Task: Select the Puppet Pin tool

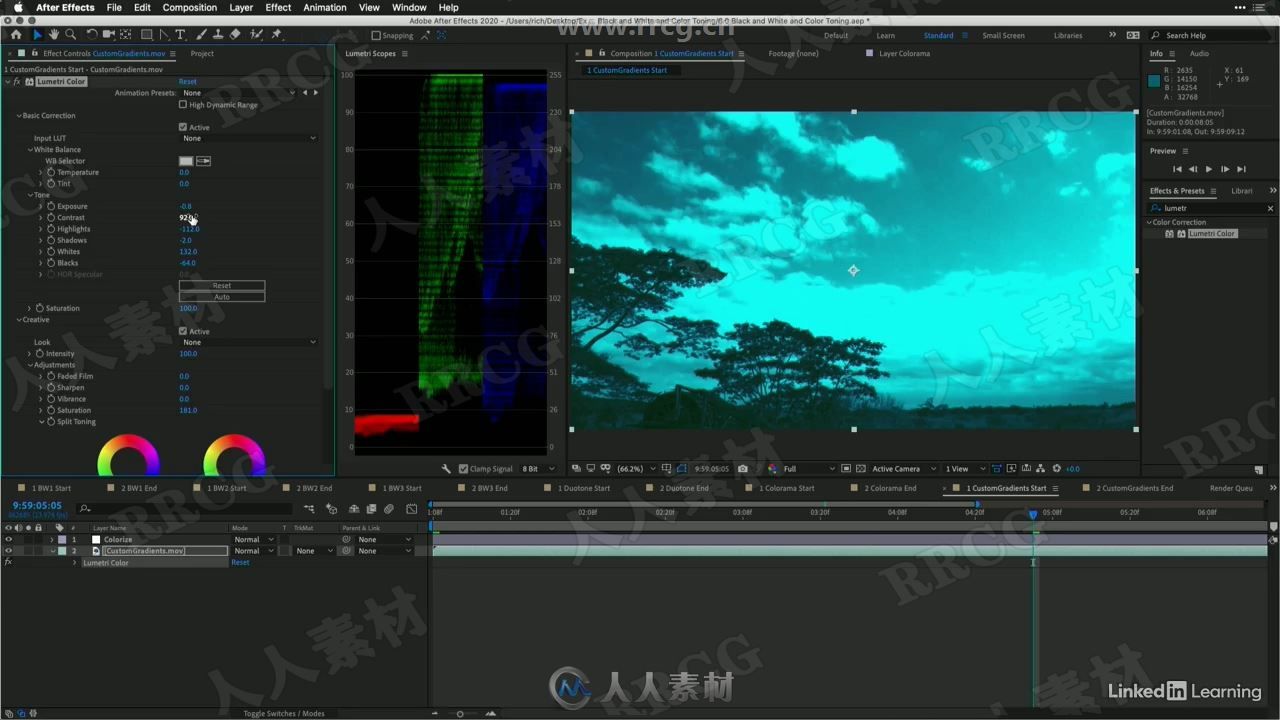Action: pyautogui.click(x=277, y=34)
